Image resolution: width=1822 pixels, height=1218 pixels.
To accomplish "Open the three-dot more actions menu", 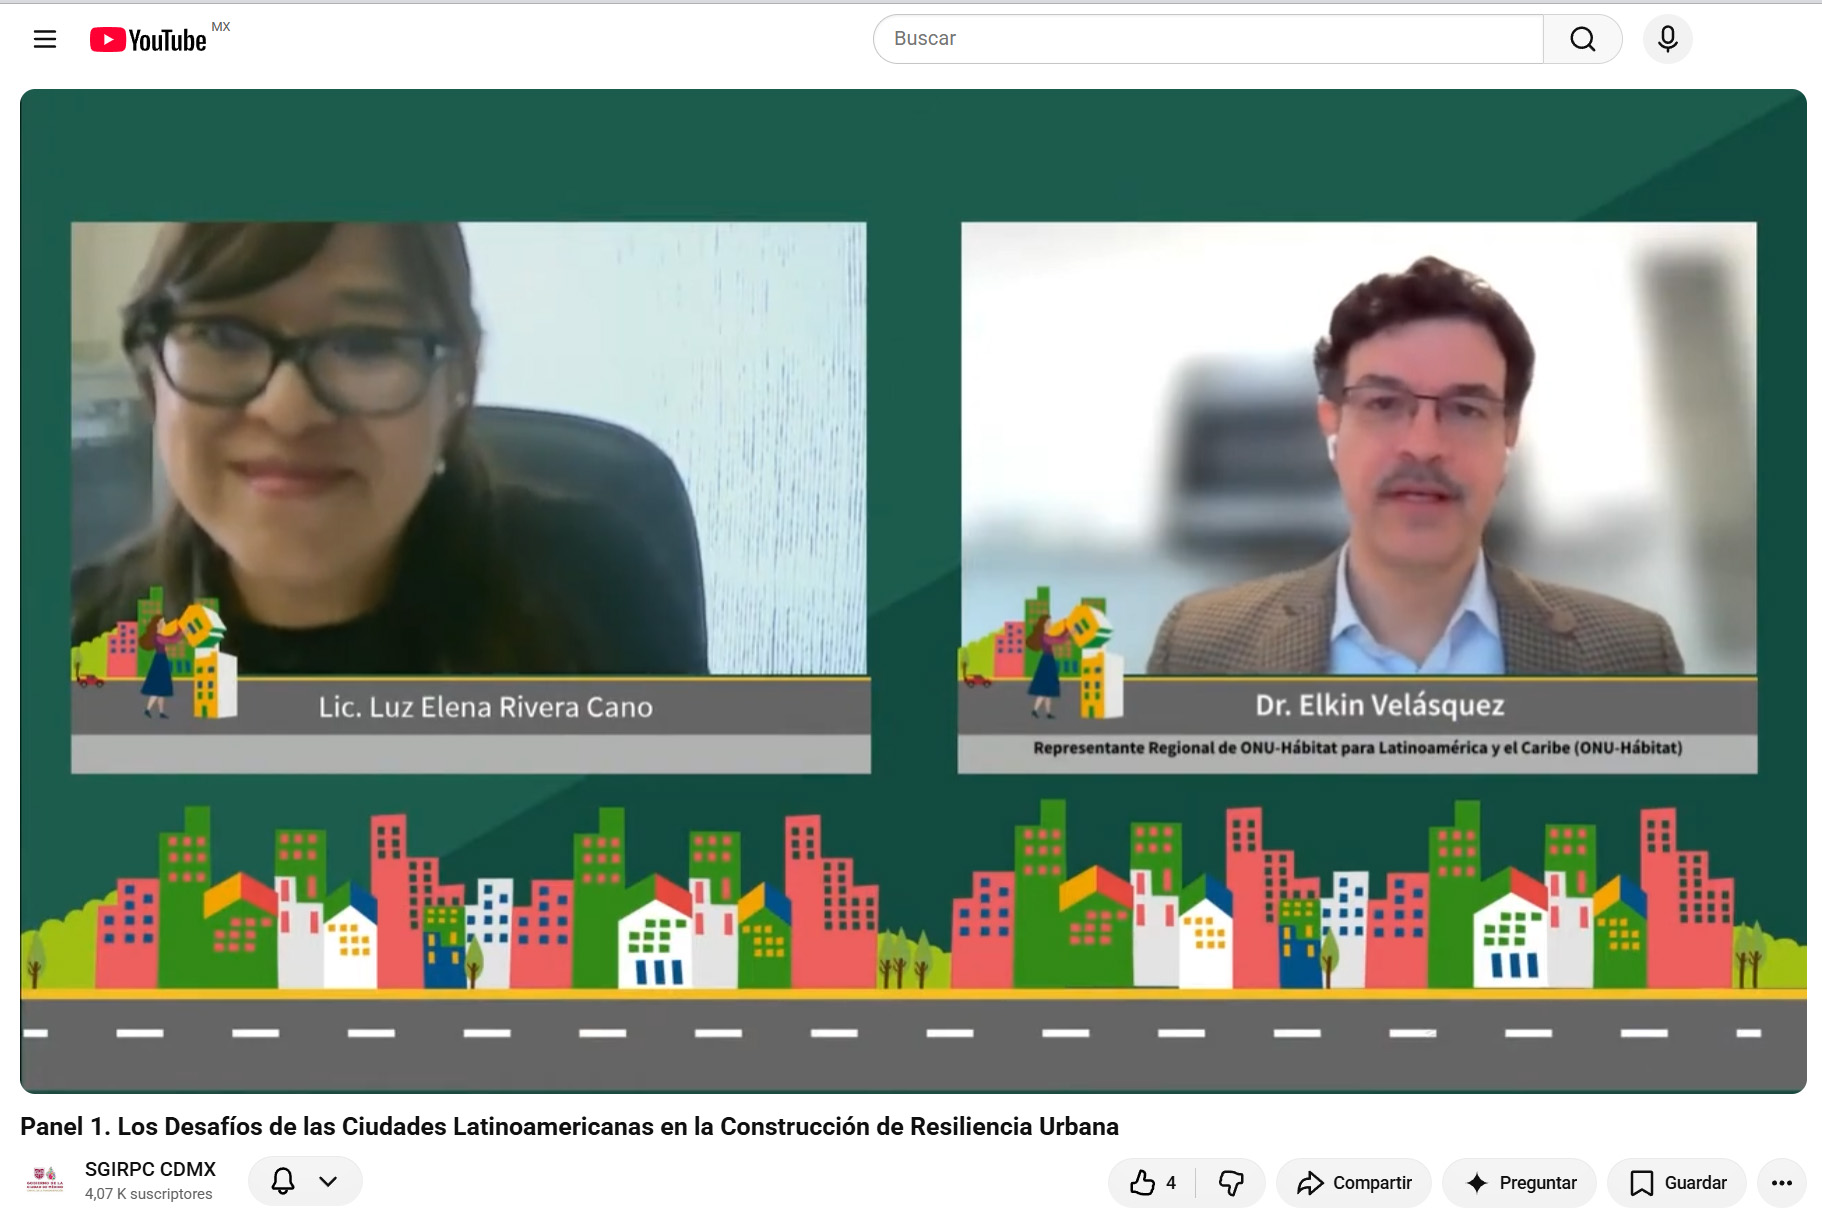I will (x=1782, y=1183).
